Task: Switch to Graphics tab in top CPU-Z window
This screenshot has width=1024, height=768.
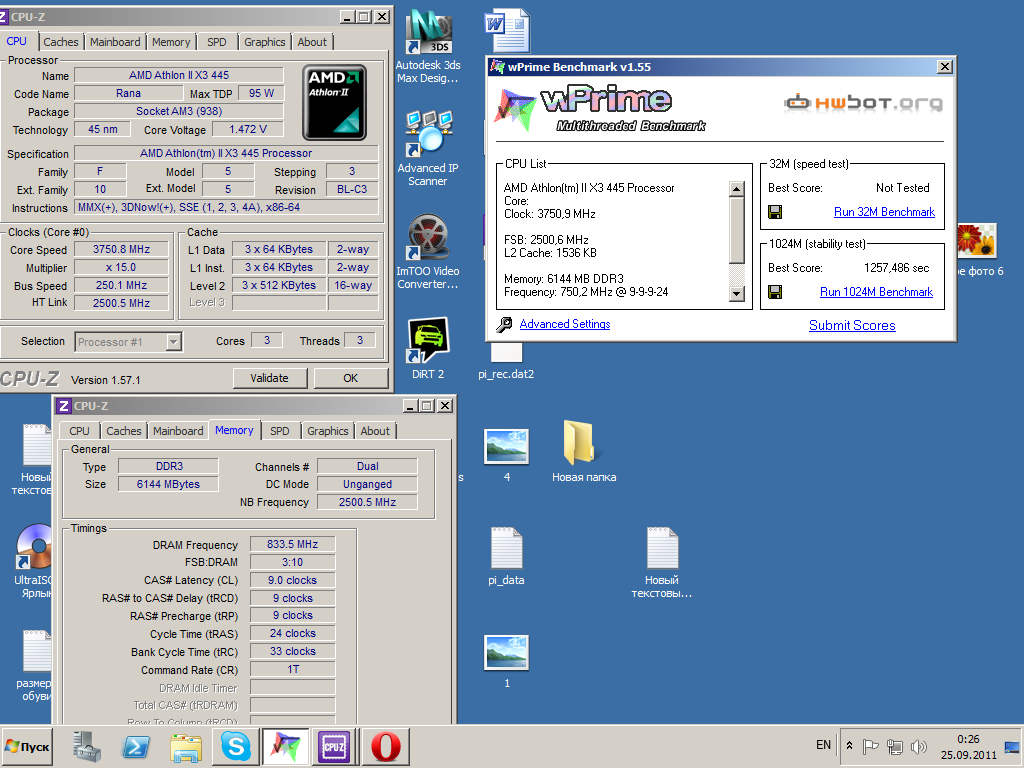Action: [x=264, y=42]
